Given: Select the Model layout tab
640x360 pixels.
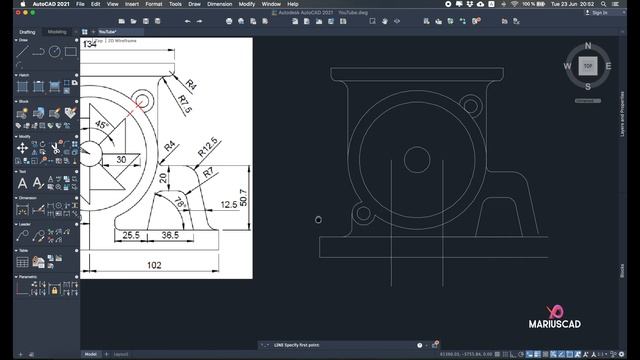Looking at the screenshot, I should (x=91, y=354).
